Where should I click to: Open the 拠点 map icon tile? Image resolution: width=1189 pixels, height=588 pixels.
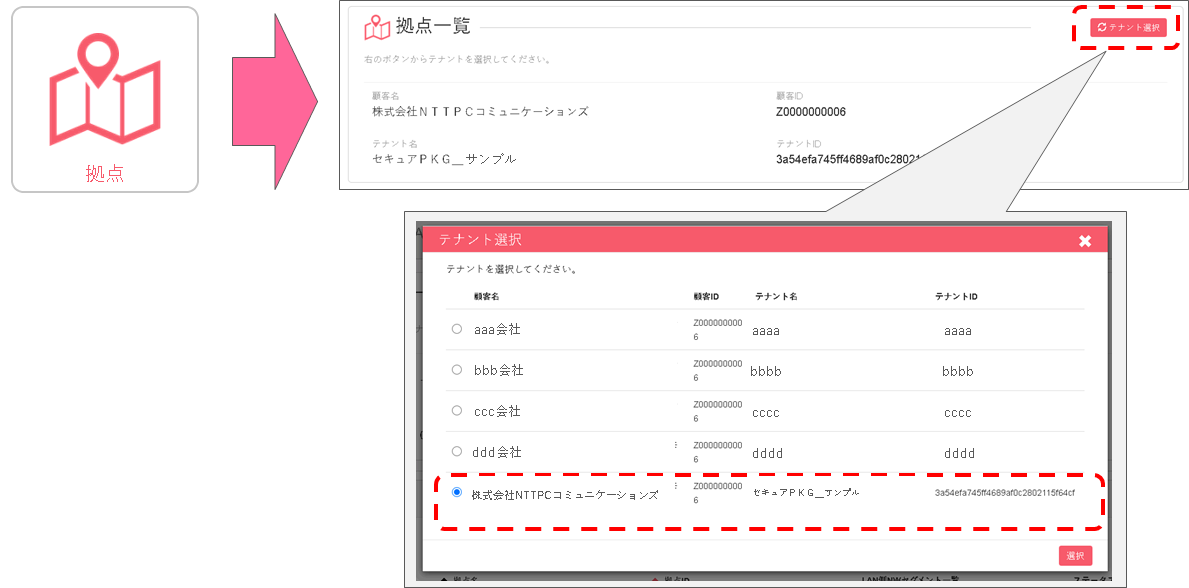point(105,99)
